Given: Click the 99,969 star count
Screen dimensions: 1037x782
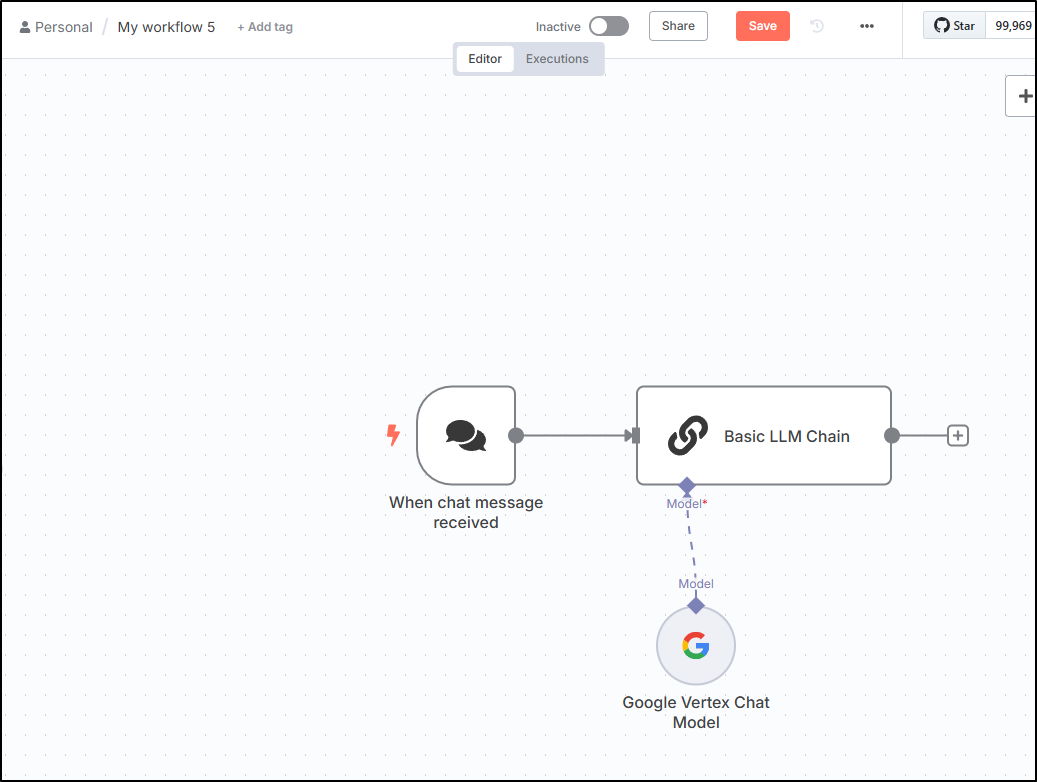Looking at the screenshot, I should pos(1013,26).
